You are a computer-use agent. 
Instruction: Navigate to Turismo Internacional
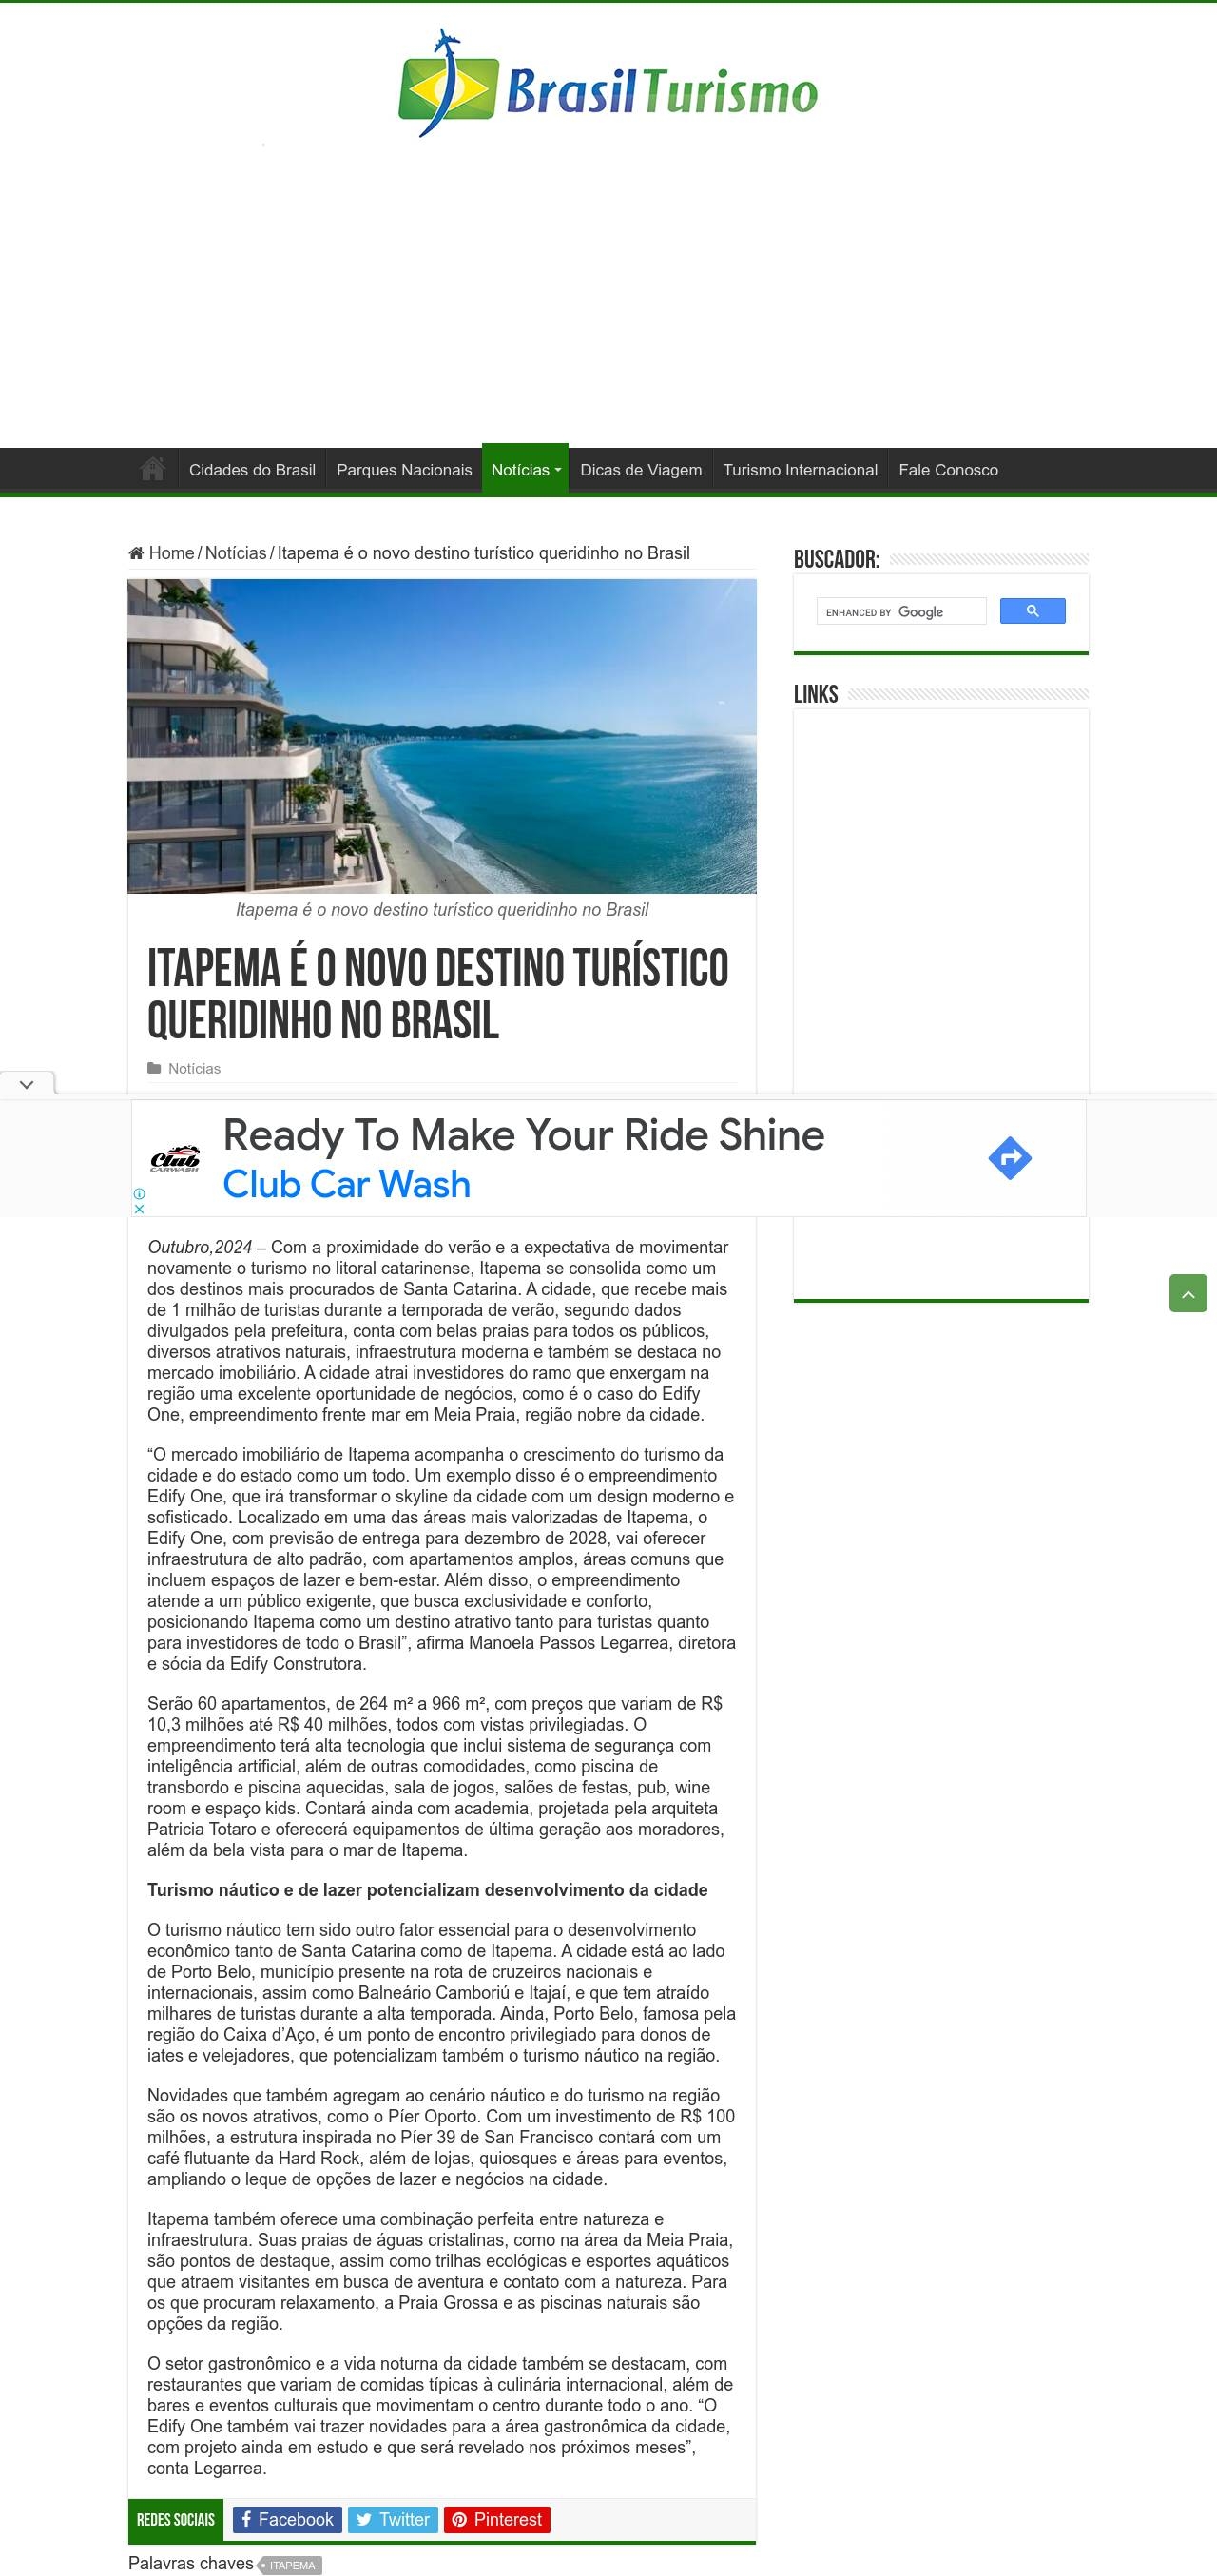(800, 470)
